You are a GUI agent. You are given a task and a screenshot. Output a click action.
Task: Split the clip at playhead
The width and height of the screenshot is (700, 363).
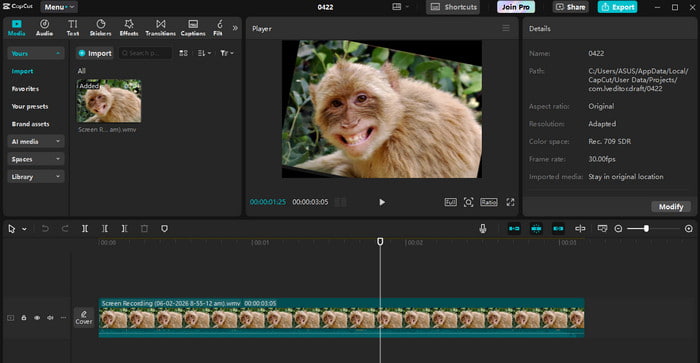pyautogui.click(x=85, y=229)
